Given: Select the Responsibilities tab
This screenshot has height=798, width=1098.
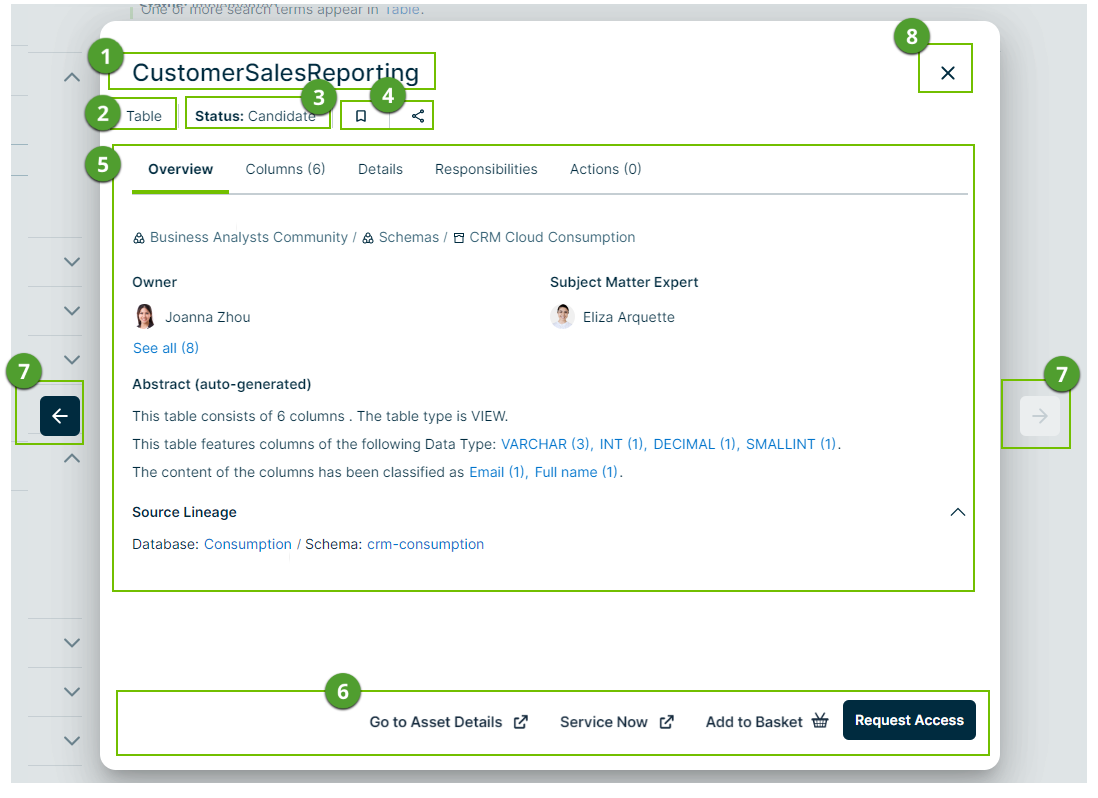Looking at the screenshot, I should coord(486,170).
